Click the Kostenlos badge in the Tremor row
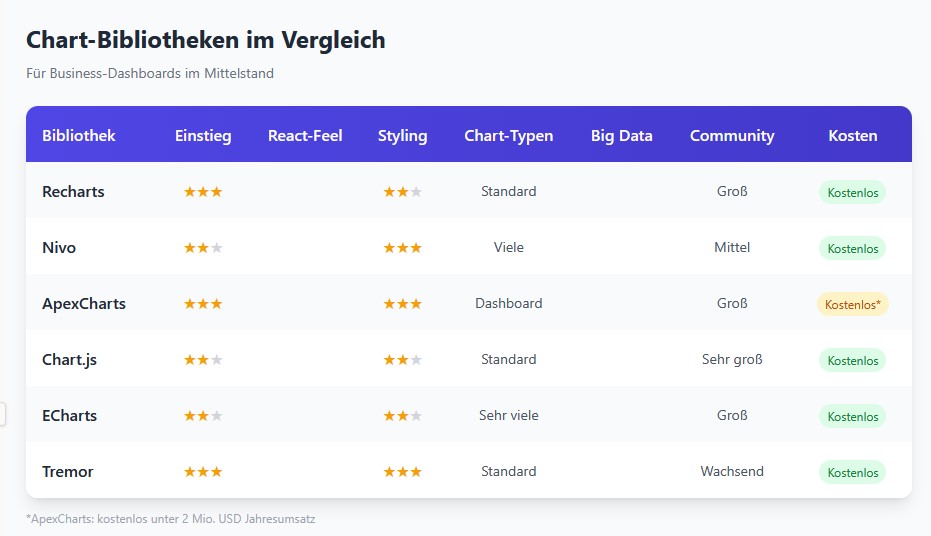931x536 pixels. click(x=852, y=472)
